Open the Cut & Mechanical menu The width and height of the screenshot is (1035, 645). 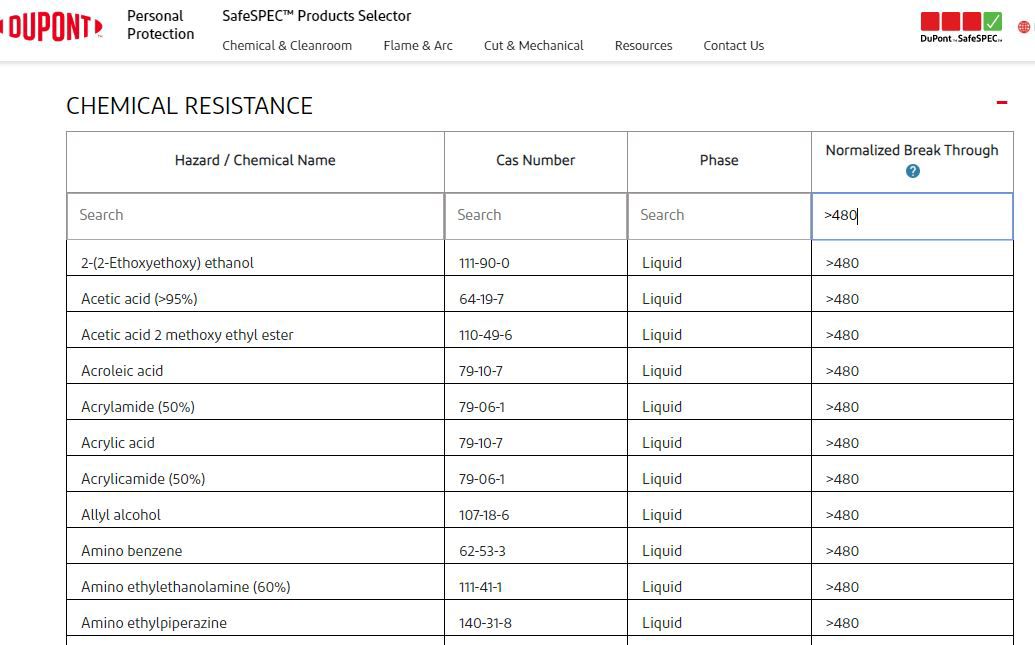pos(533,45)
